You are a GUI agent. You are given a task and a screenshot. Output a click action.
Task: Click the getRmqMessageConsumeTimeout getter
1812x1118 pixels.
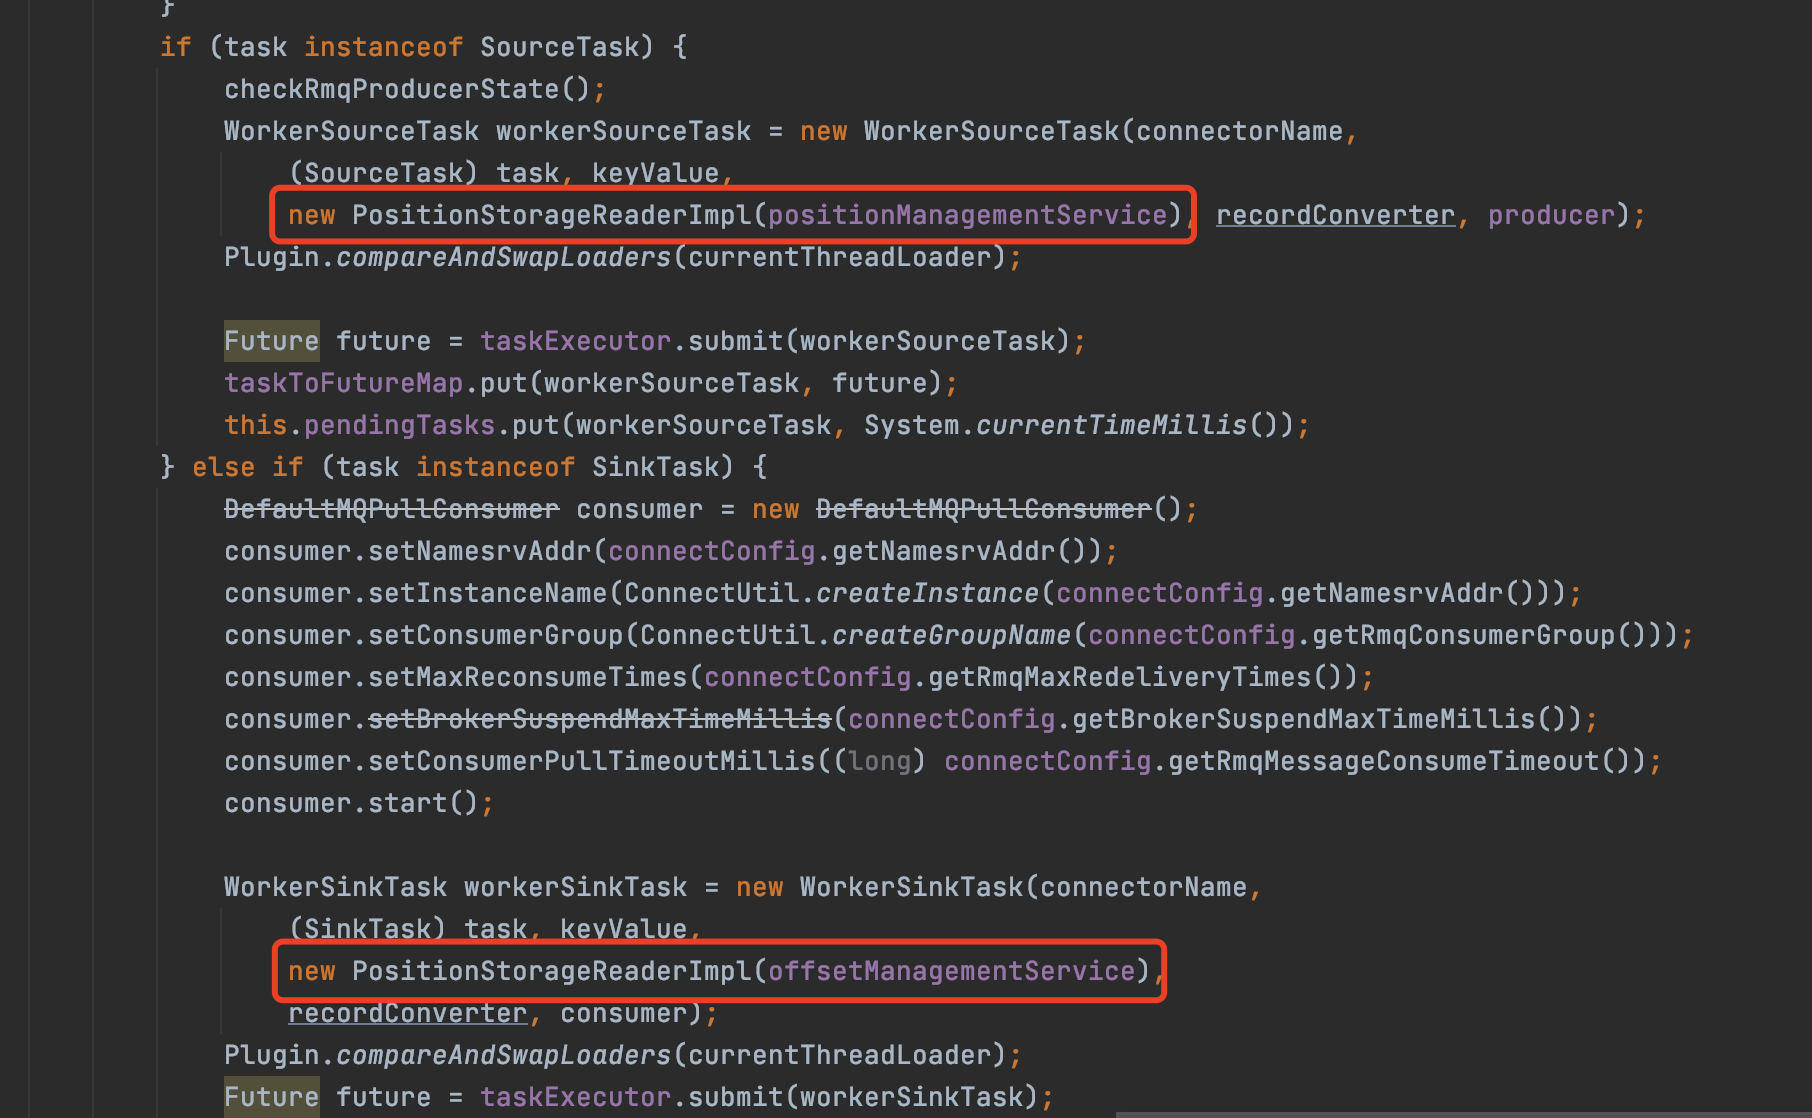click(1383, 761)
